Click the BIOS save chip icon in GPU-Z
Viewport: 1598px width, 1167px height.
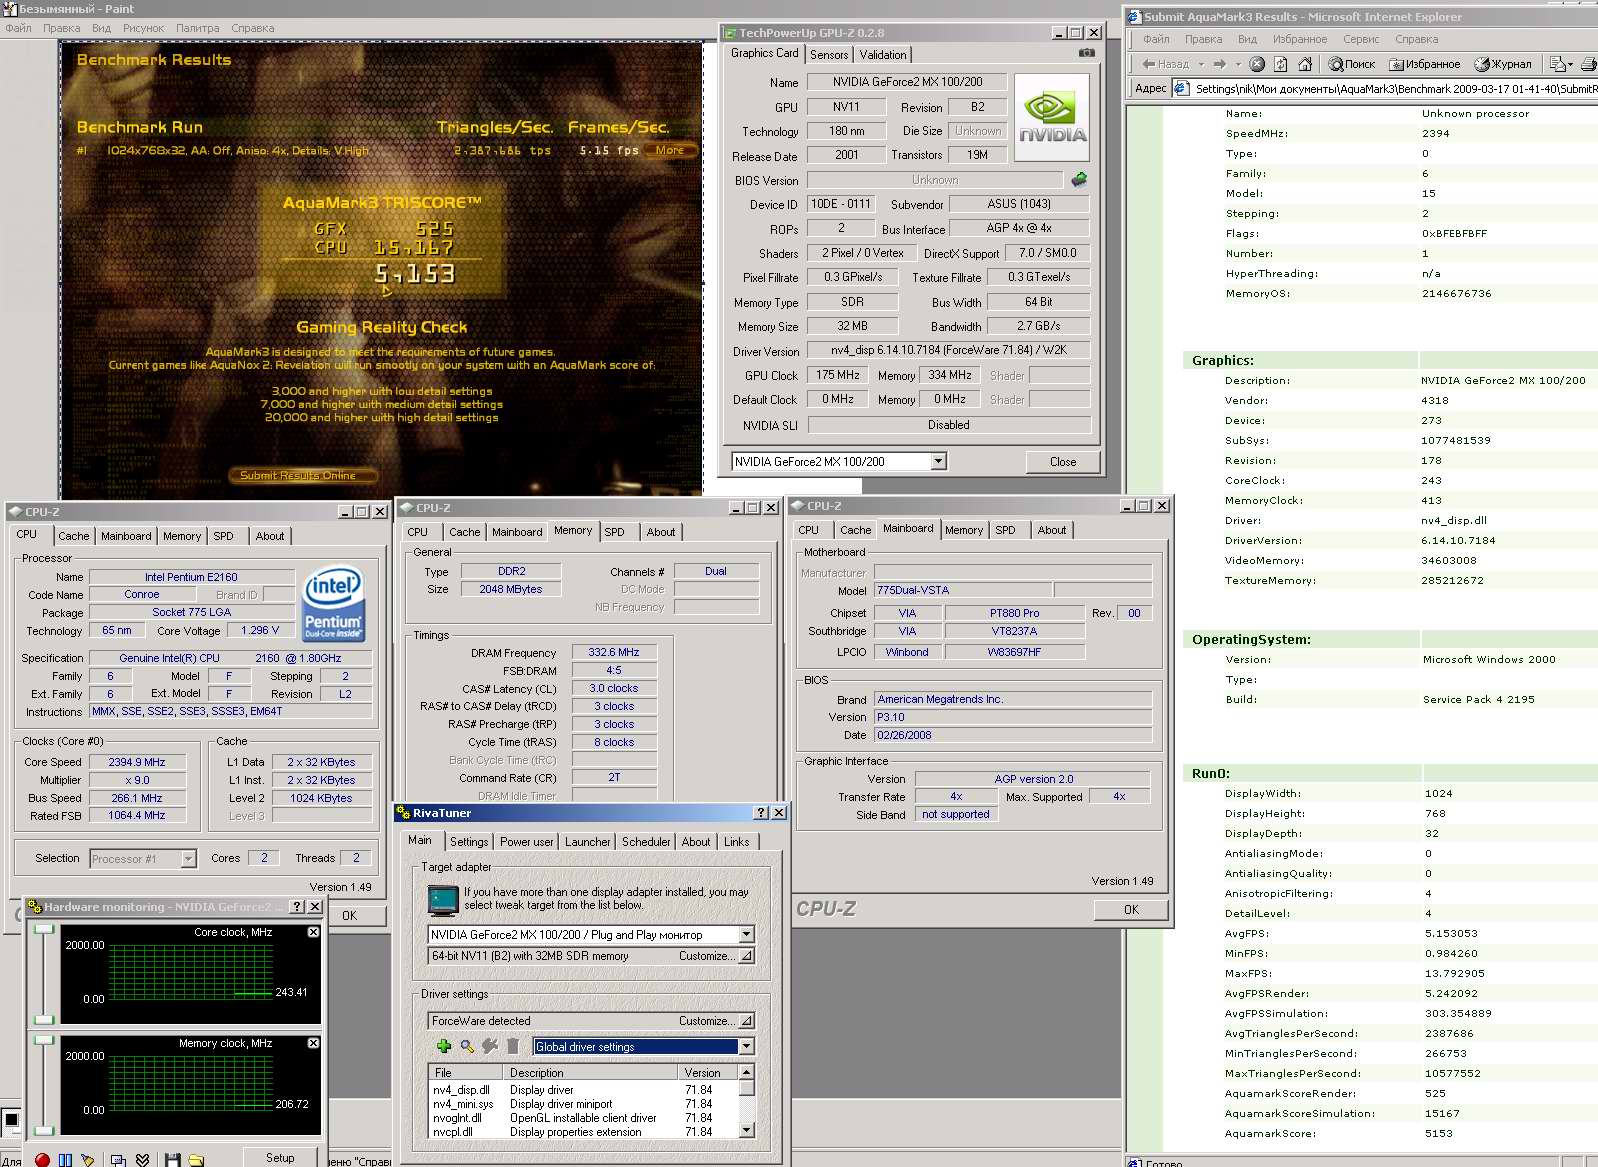click(x=1079, y=180)
